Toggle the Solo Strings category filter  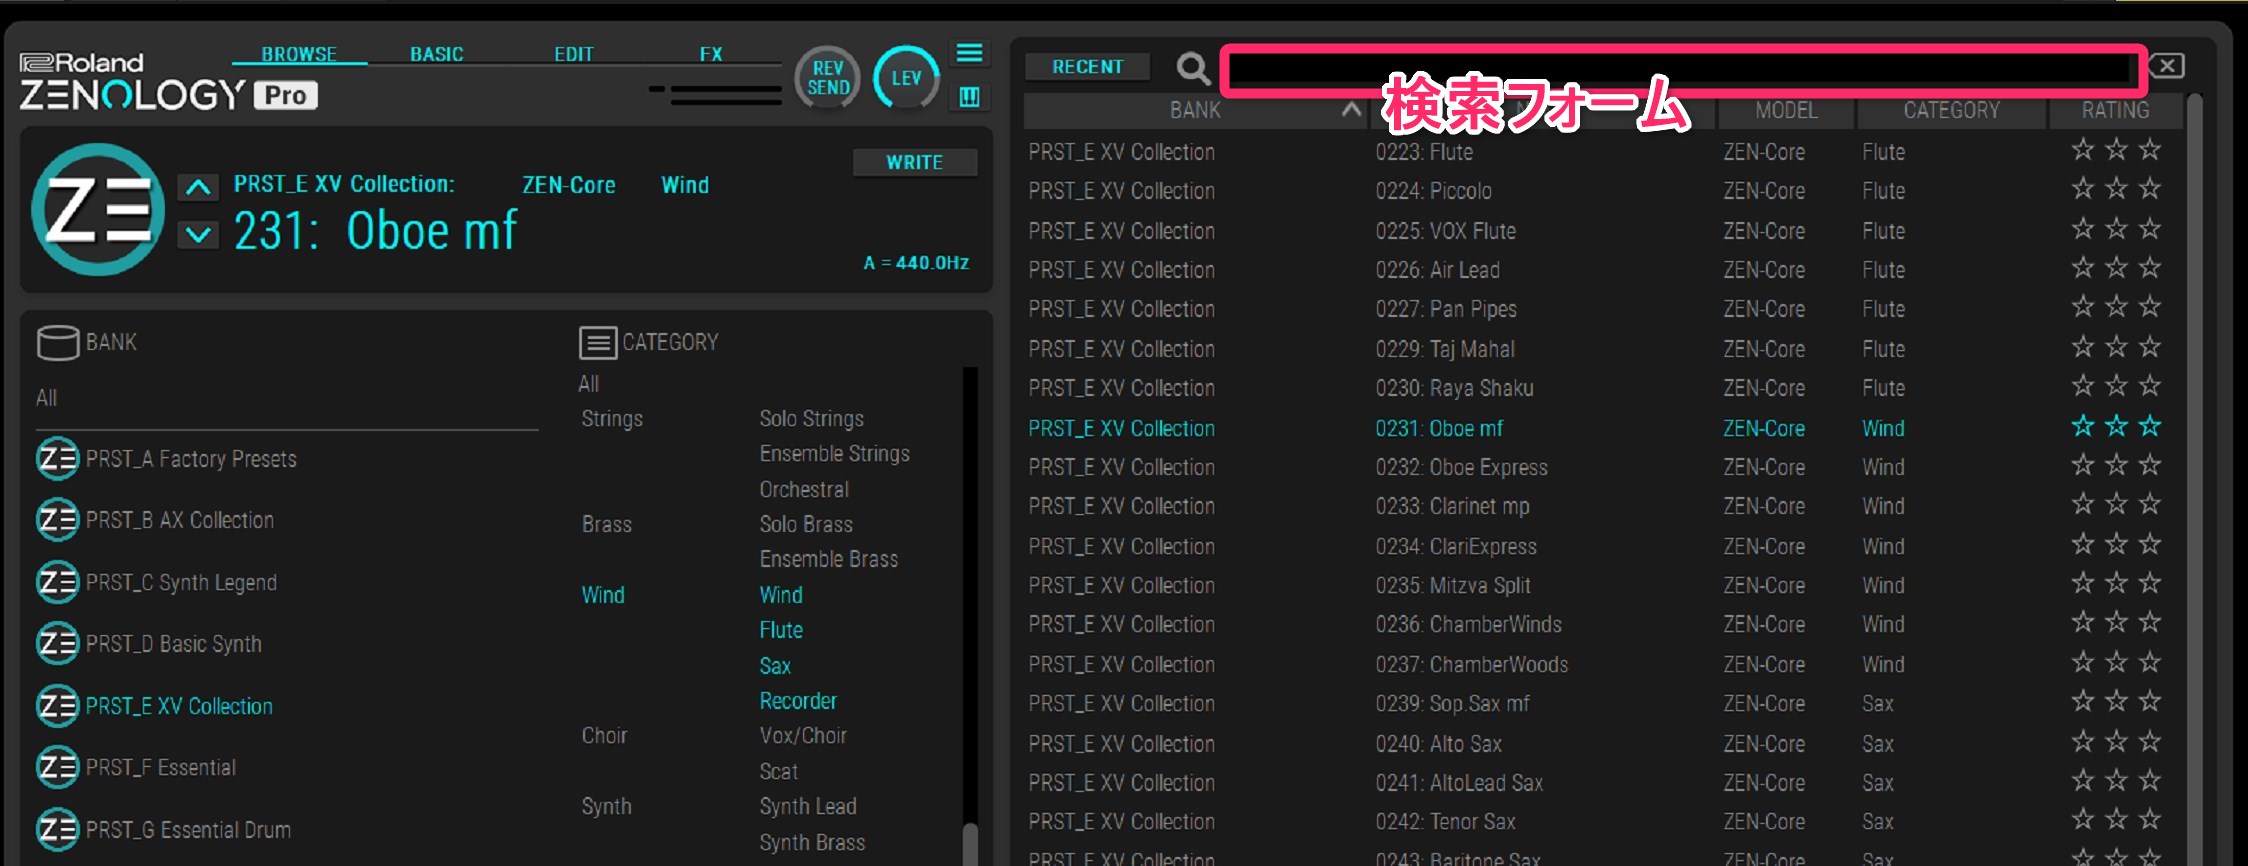click(x=811, y=419)
